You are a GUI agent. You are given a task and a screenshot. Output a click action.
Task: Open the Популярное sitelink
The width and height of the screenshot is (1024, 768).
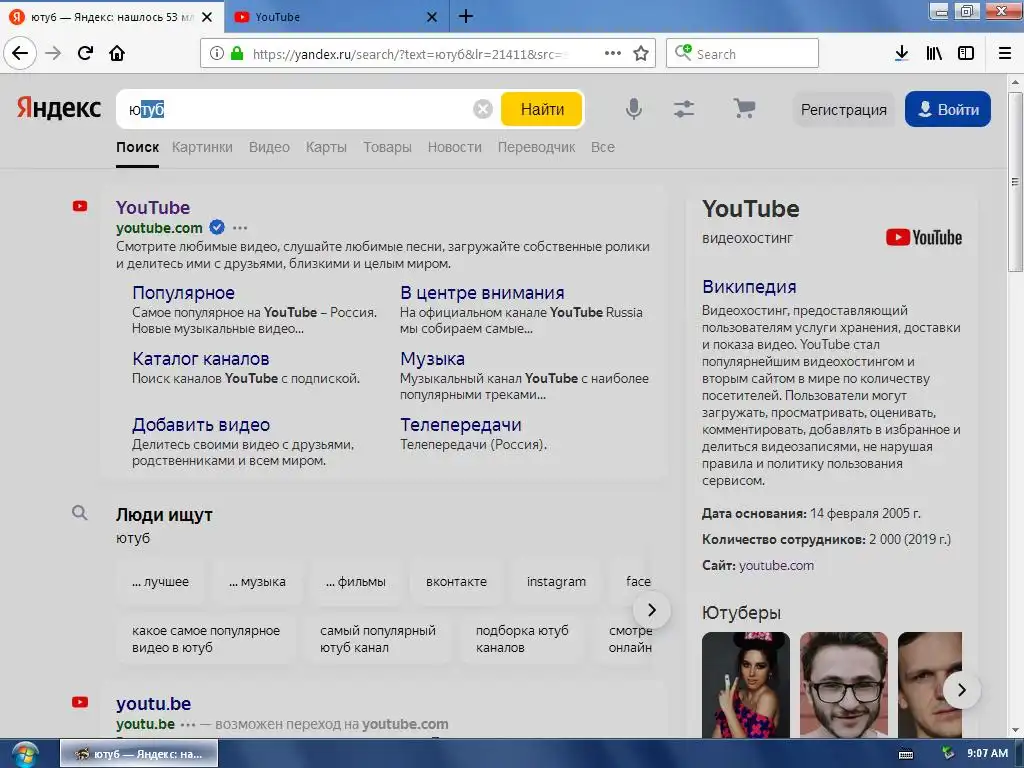tap(184, 293)
